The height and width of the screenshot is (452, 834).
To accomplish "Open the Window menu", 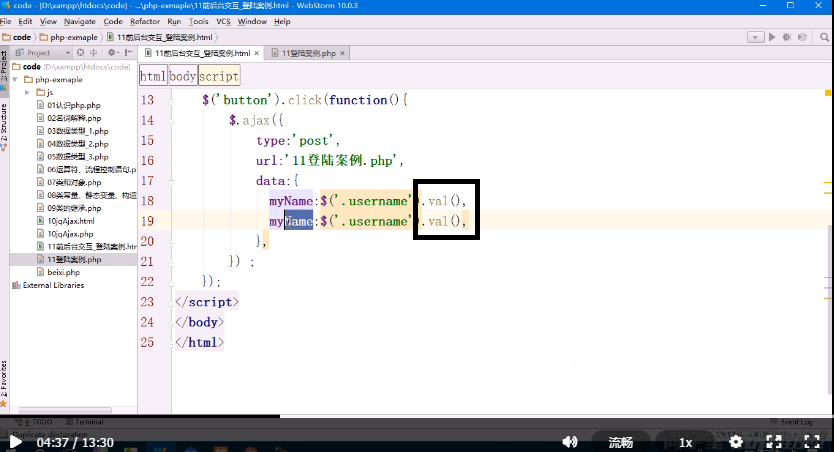I will pos(252,21).
